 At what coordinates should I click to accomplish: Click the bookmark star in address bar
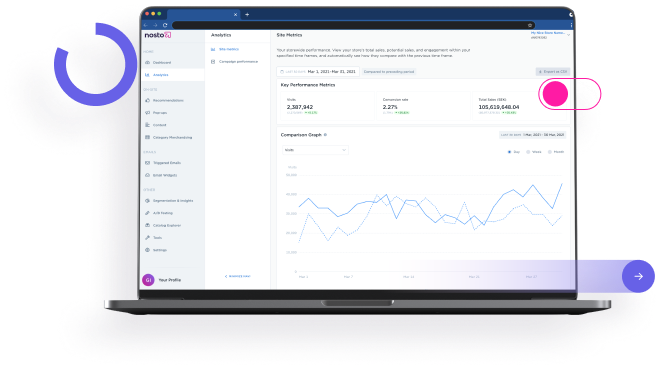pyautogui.click(x=530, y=25)
